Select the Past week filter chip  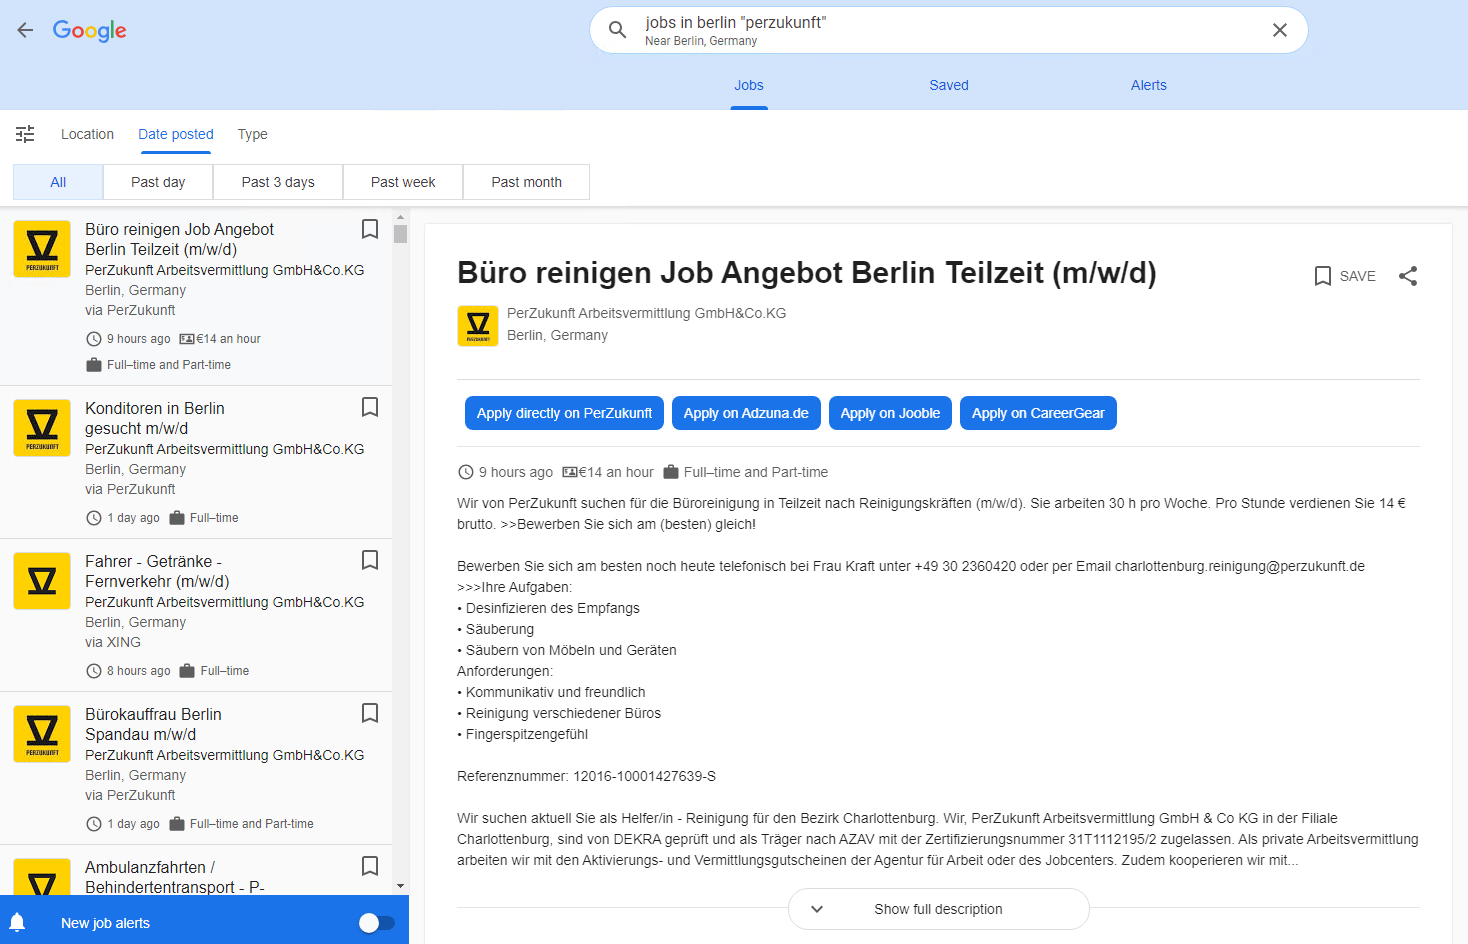coord(402,181)
